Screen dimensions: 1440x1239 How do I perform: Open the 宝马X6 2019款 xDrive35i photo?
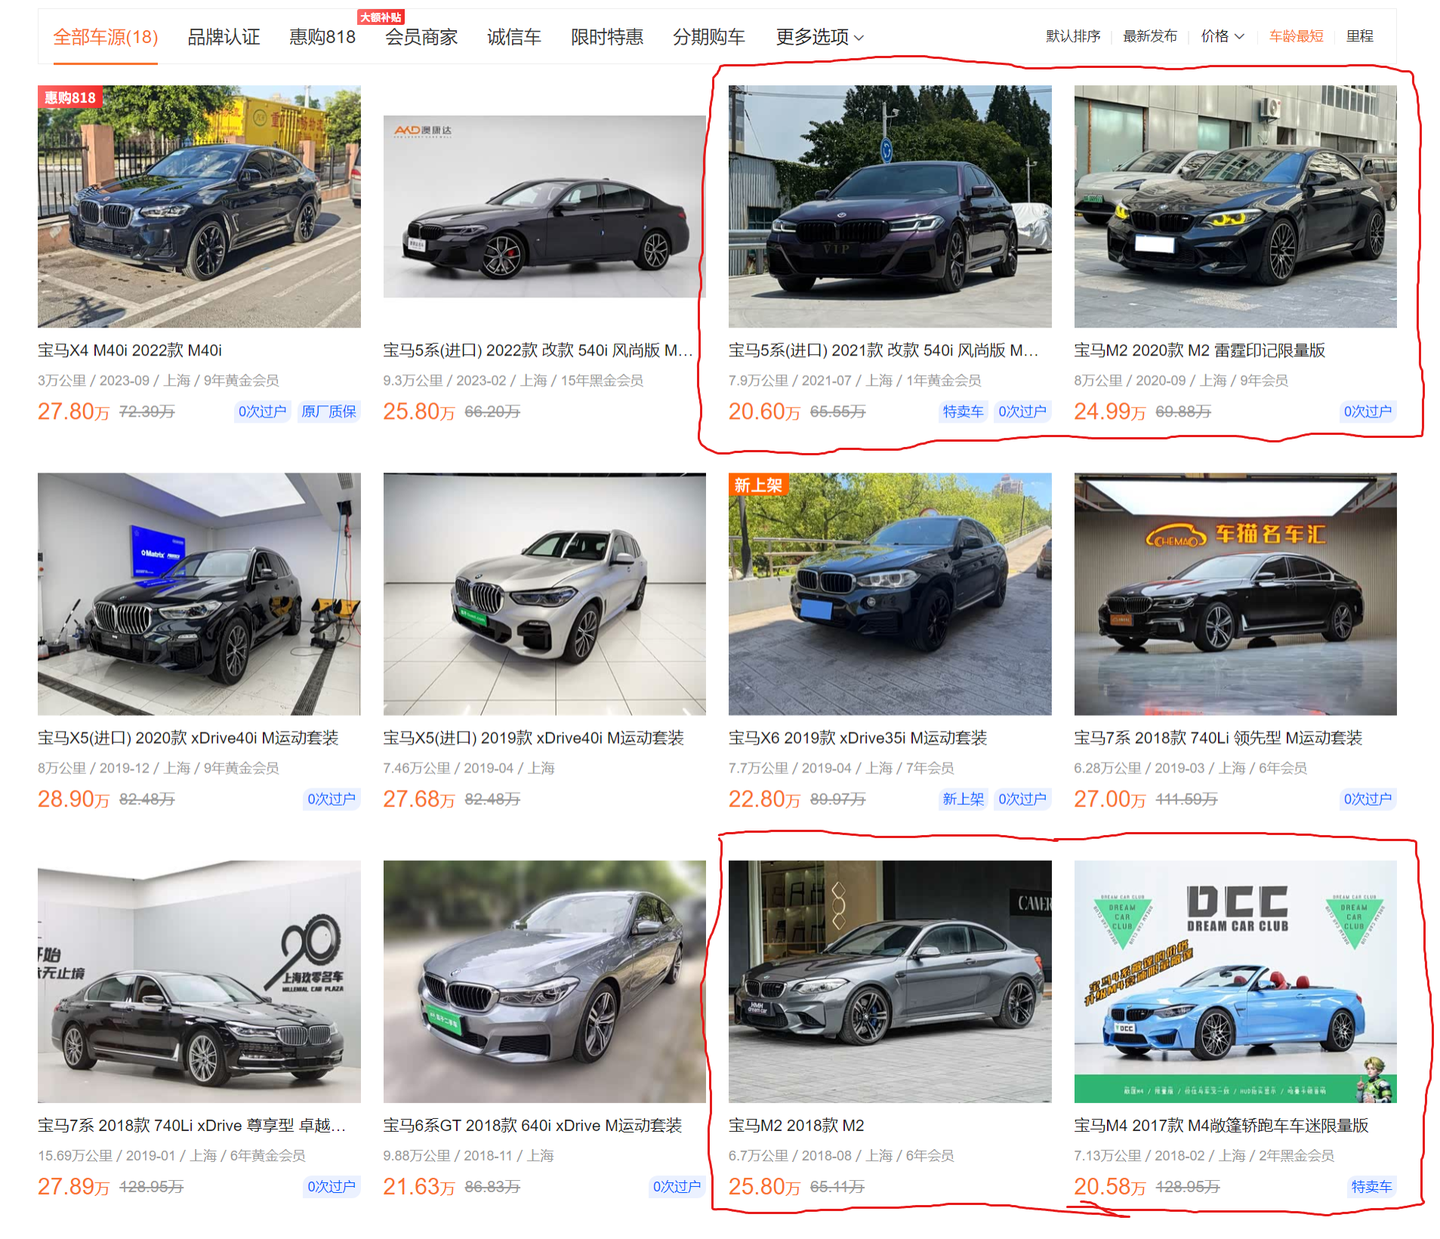coord(890,594)
